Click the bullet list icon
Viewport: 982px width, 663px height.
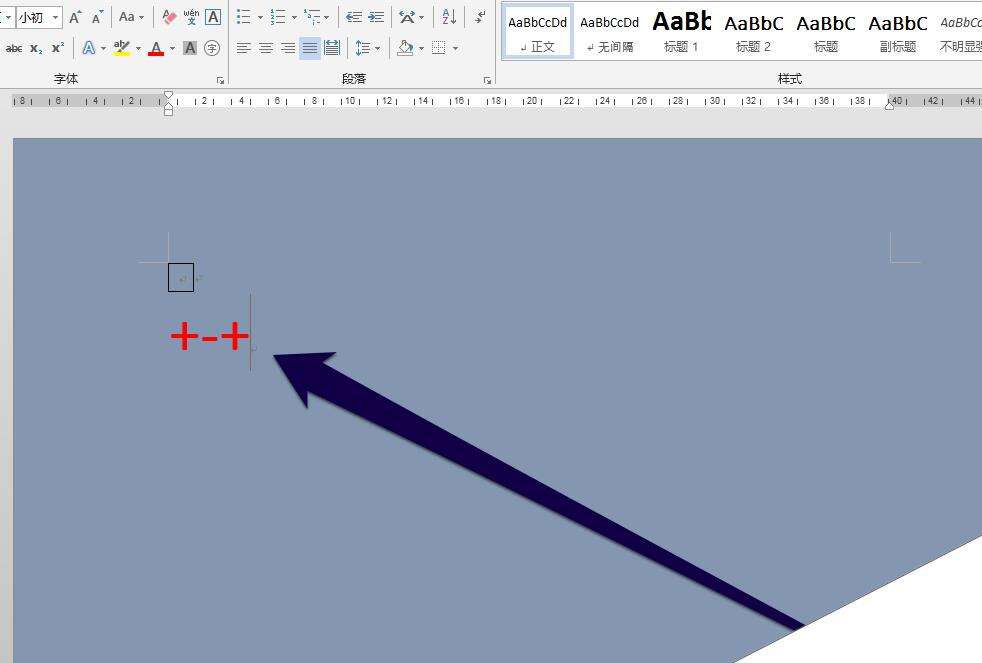point(244,18)
